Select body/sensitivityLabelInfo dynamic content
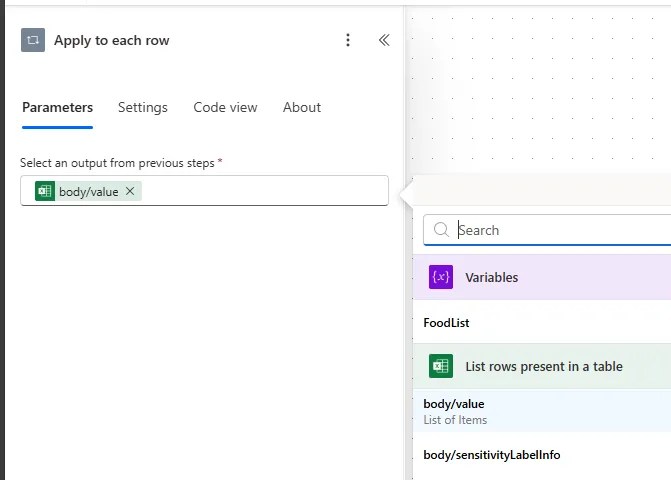 click(491, 455)
